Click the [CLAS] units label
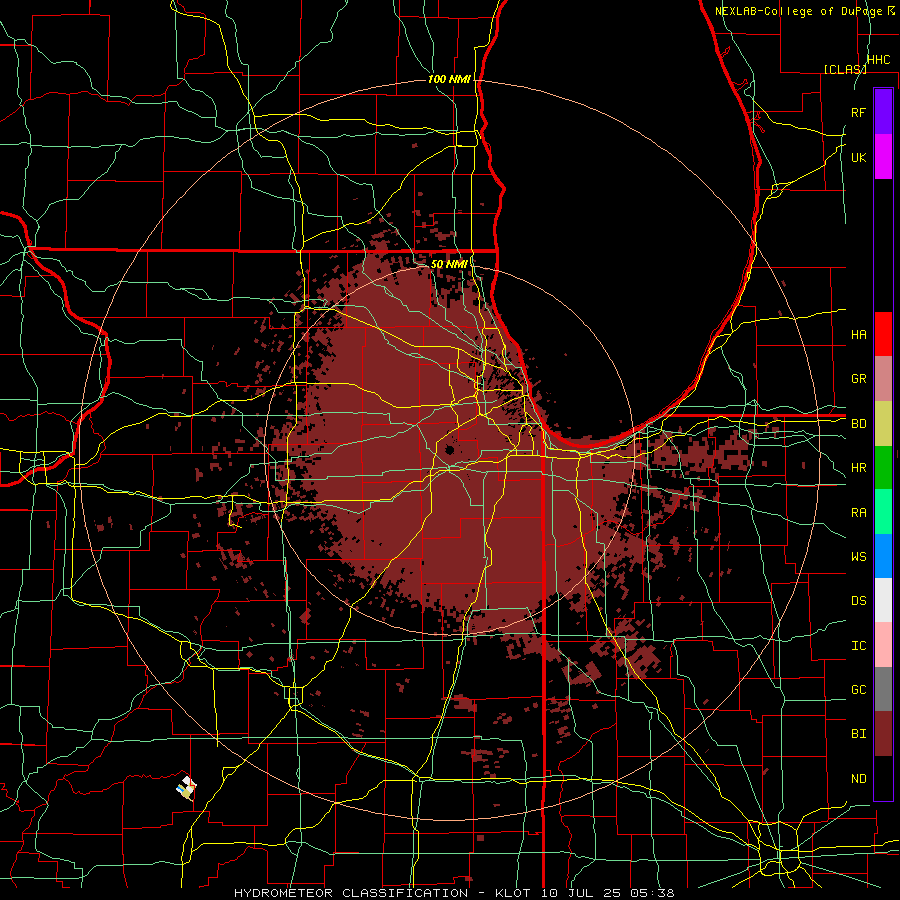Screen dimensions: 900x900 coord(845,69)
